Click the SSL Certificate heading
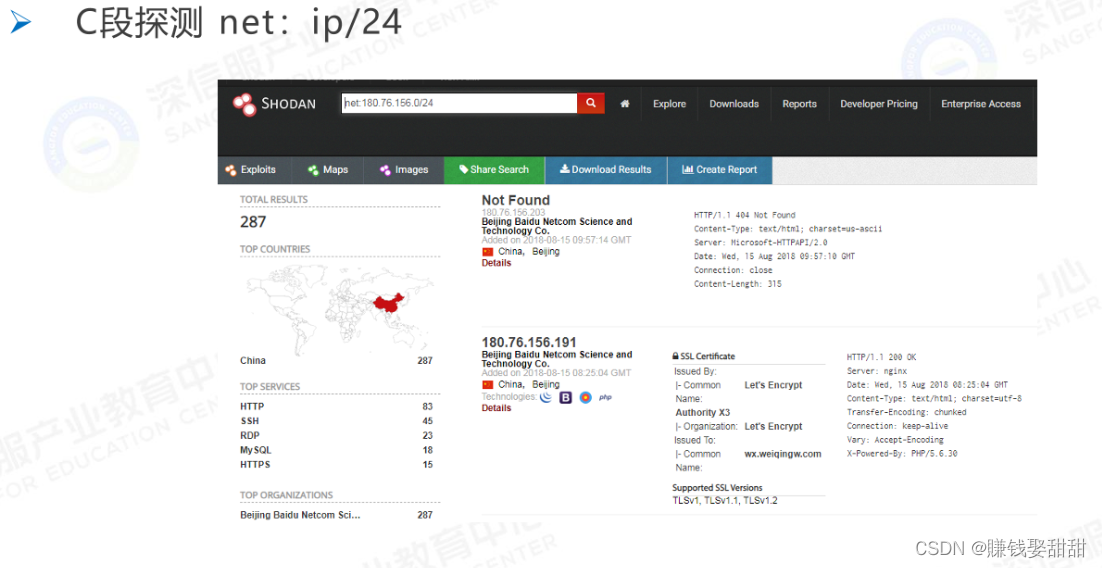This screenshot has width=1102, height=568. (704, 356)
